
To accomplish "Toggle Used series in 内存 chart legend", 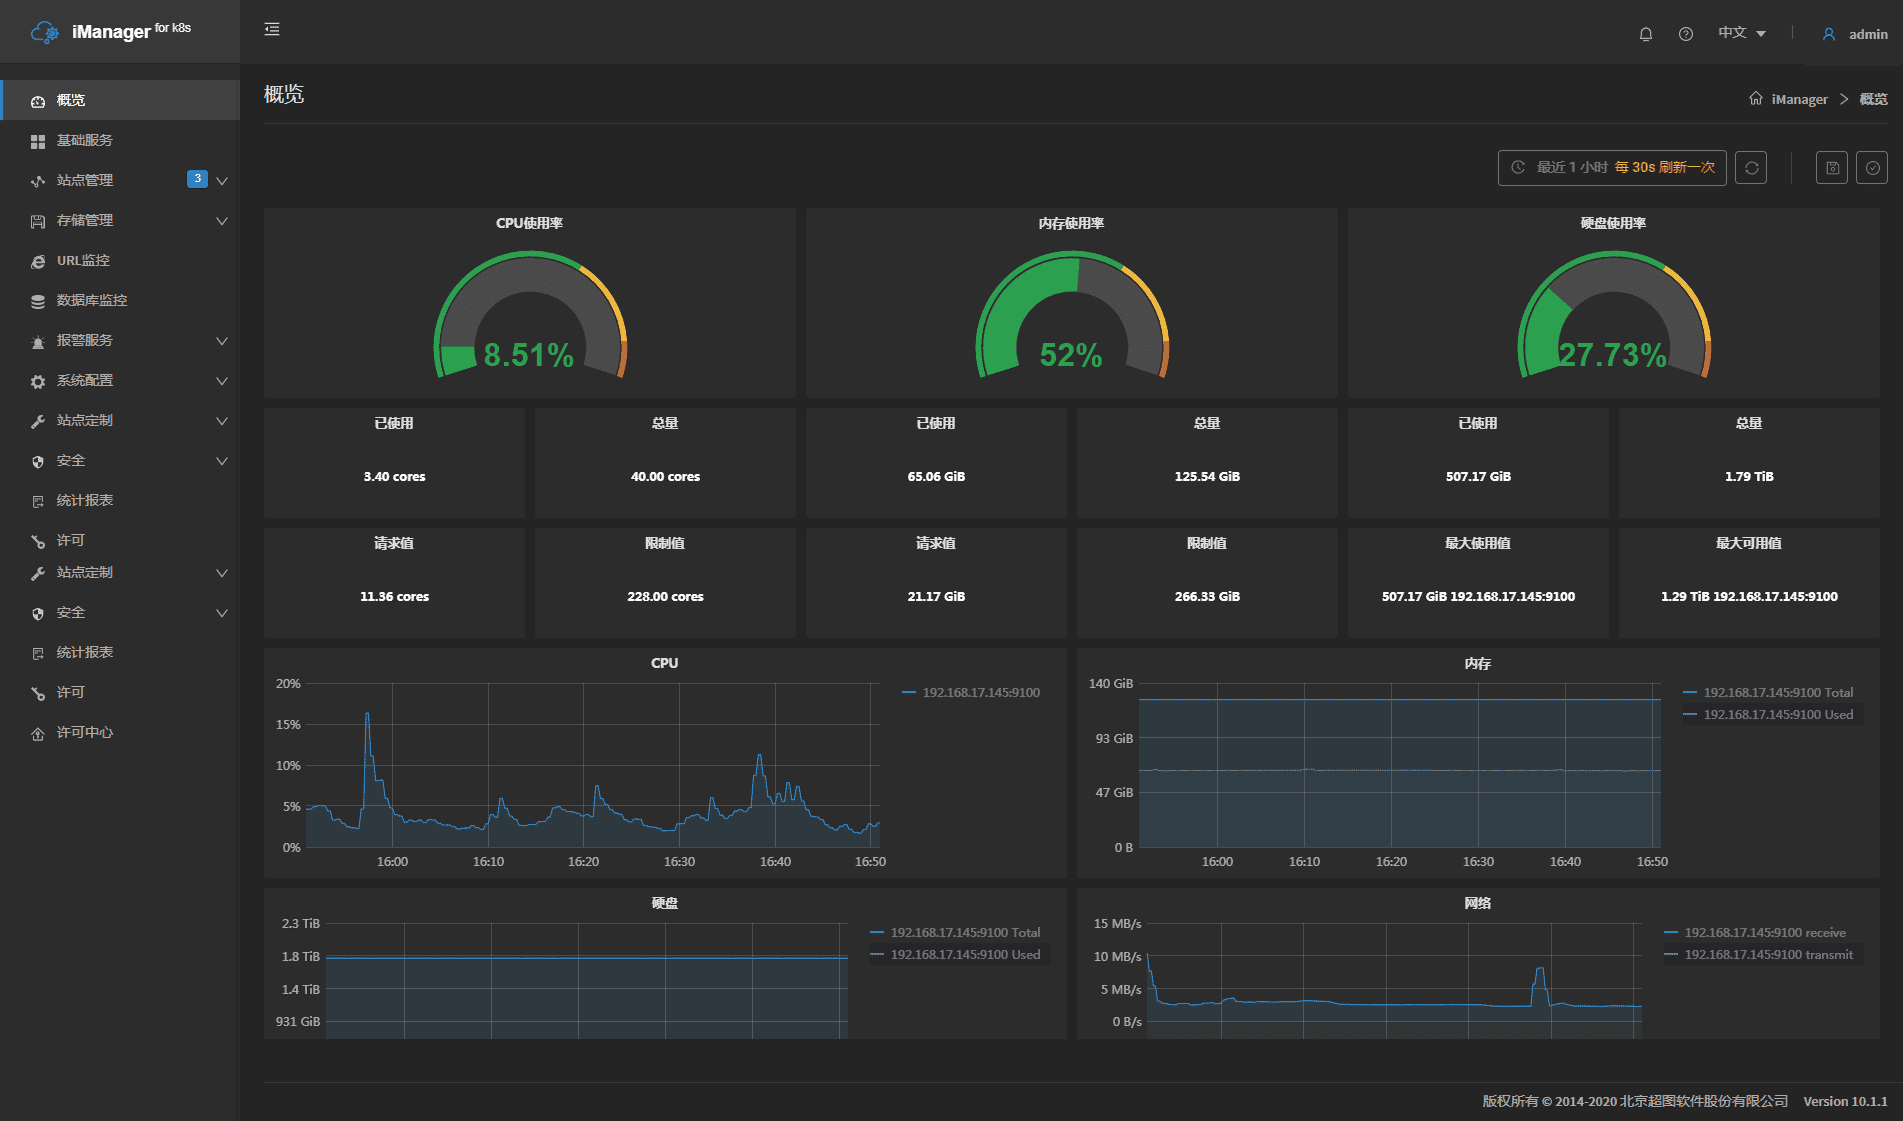I will click(1777, 715).
